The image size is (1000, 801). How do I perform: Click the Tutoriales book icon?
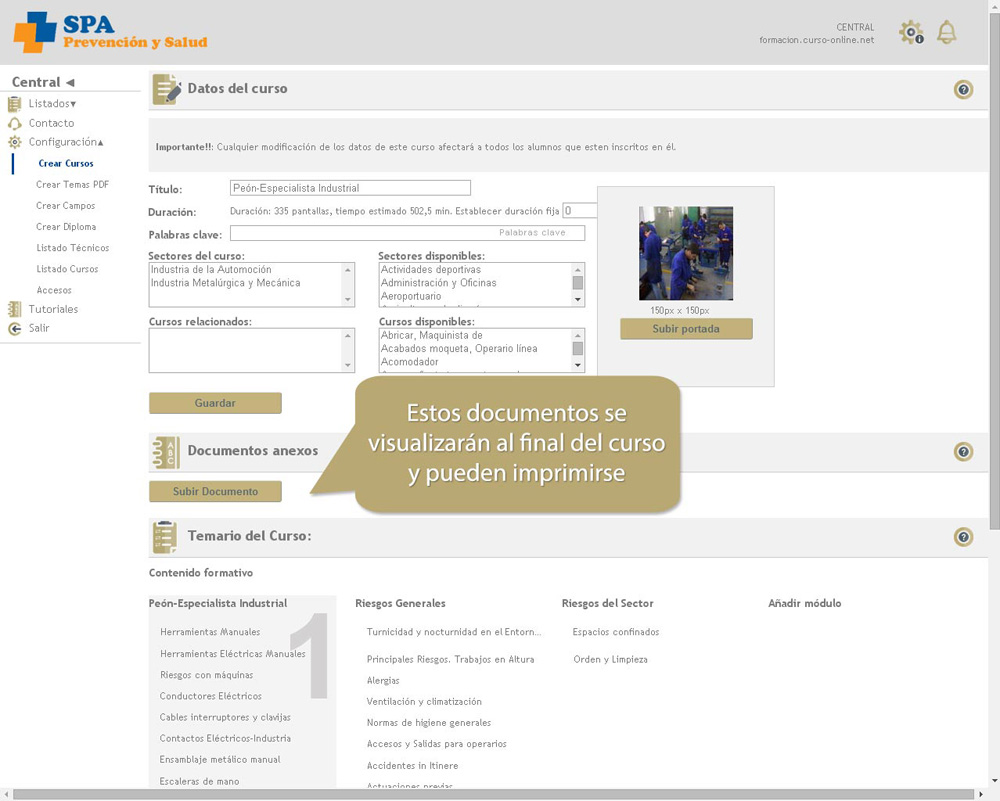14,309
